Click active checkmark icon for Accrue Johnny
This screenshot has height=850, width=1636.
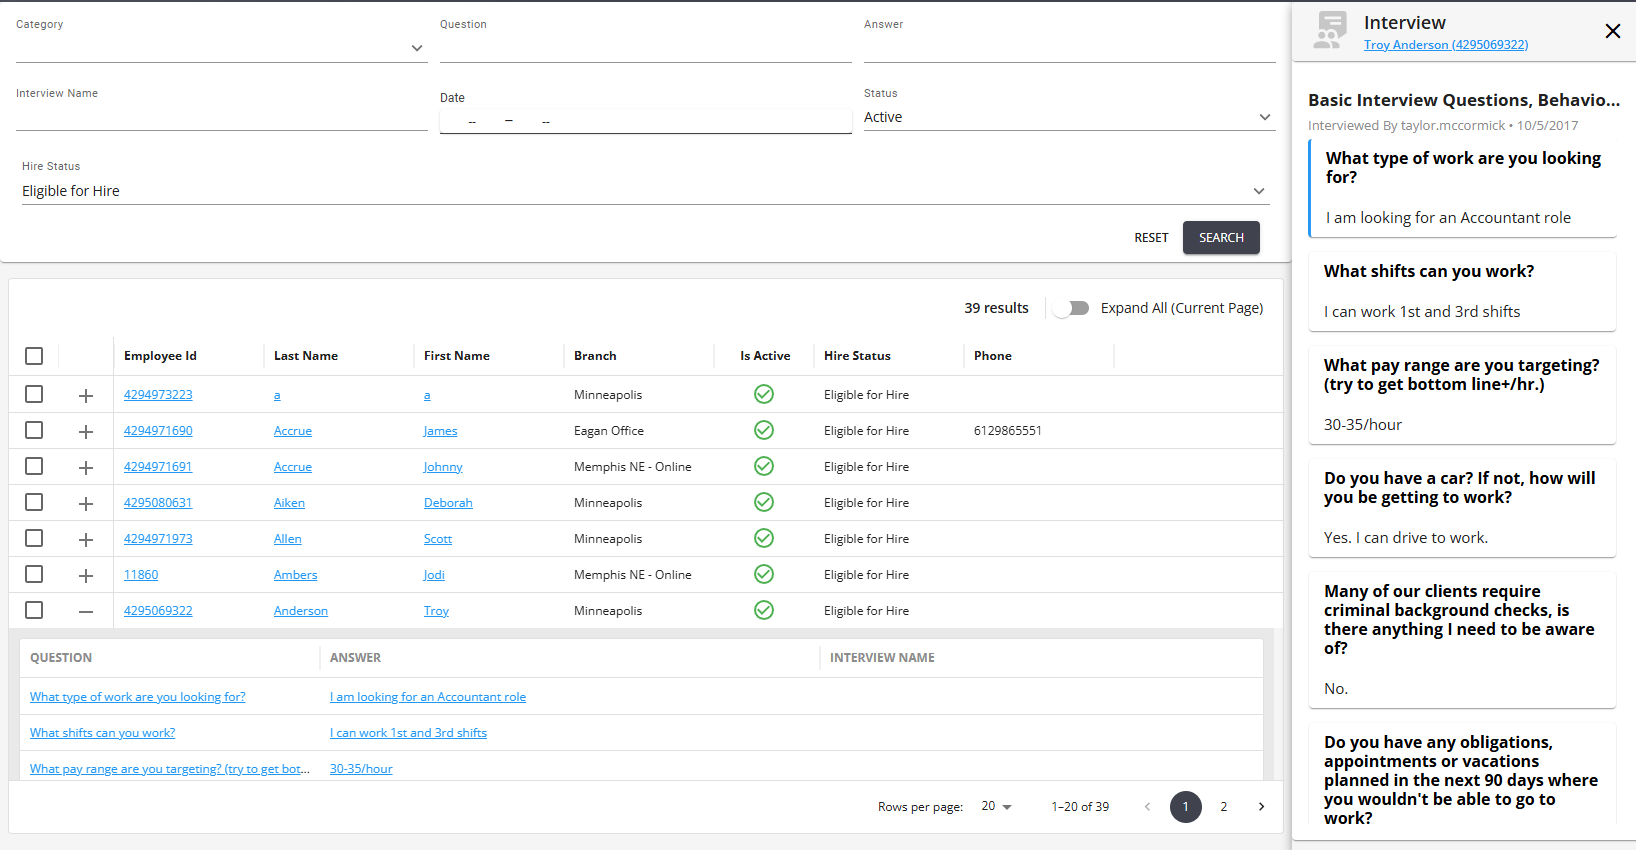764,466
